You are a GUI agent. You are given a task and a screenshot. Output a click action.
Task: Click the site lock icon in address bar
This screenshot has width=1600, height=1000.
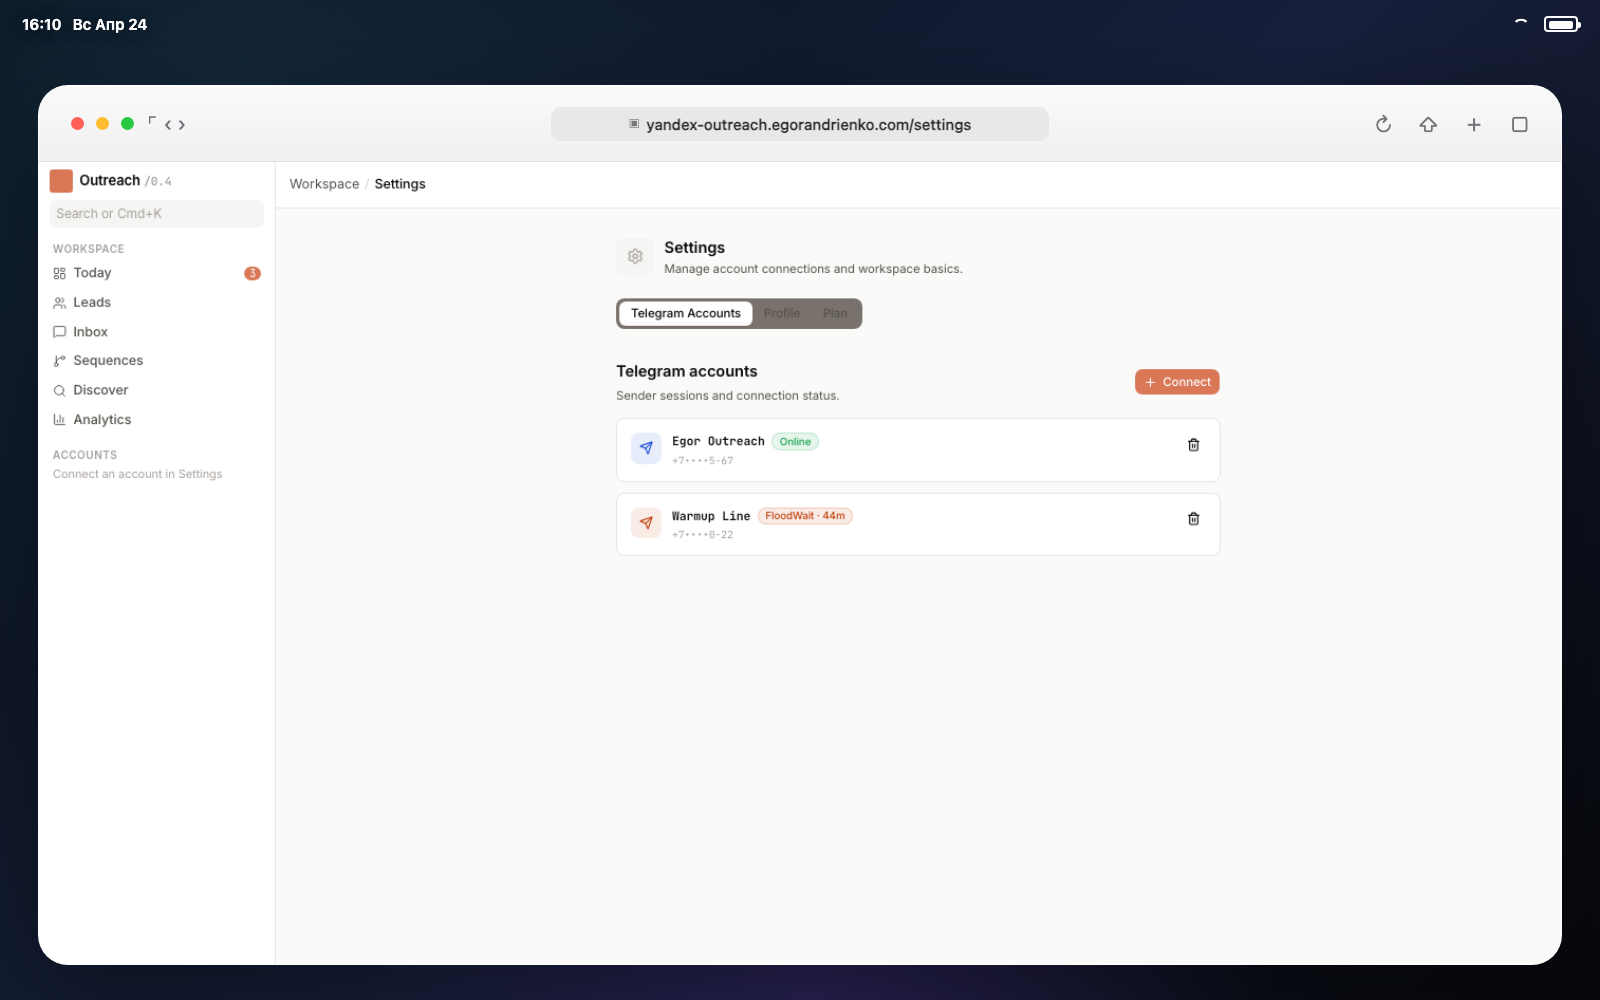coord(634,124)
